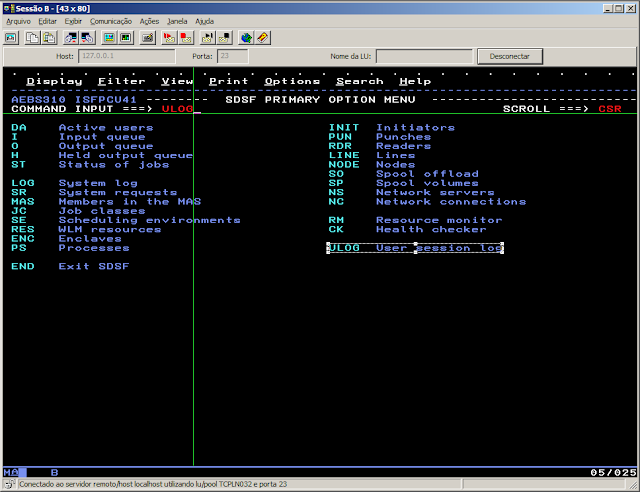The height and width of the screenshot is (492, 640).
Task: Open the SDSF Options action bar menu
Action: [292, 81]
